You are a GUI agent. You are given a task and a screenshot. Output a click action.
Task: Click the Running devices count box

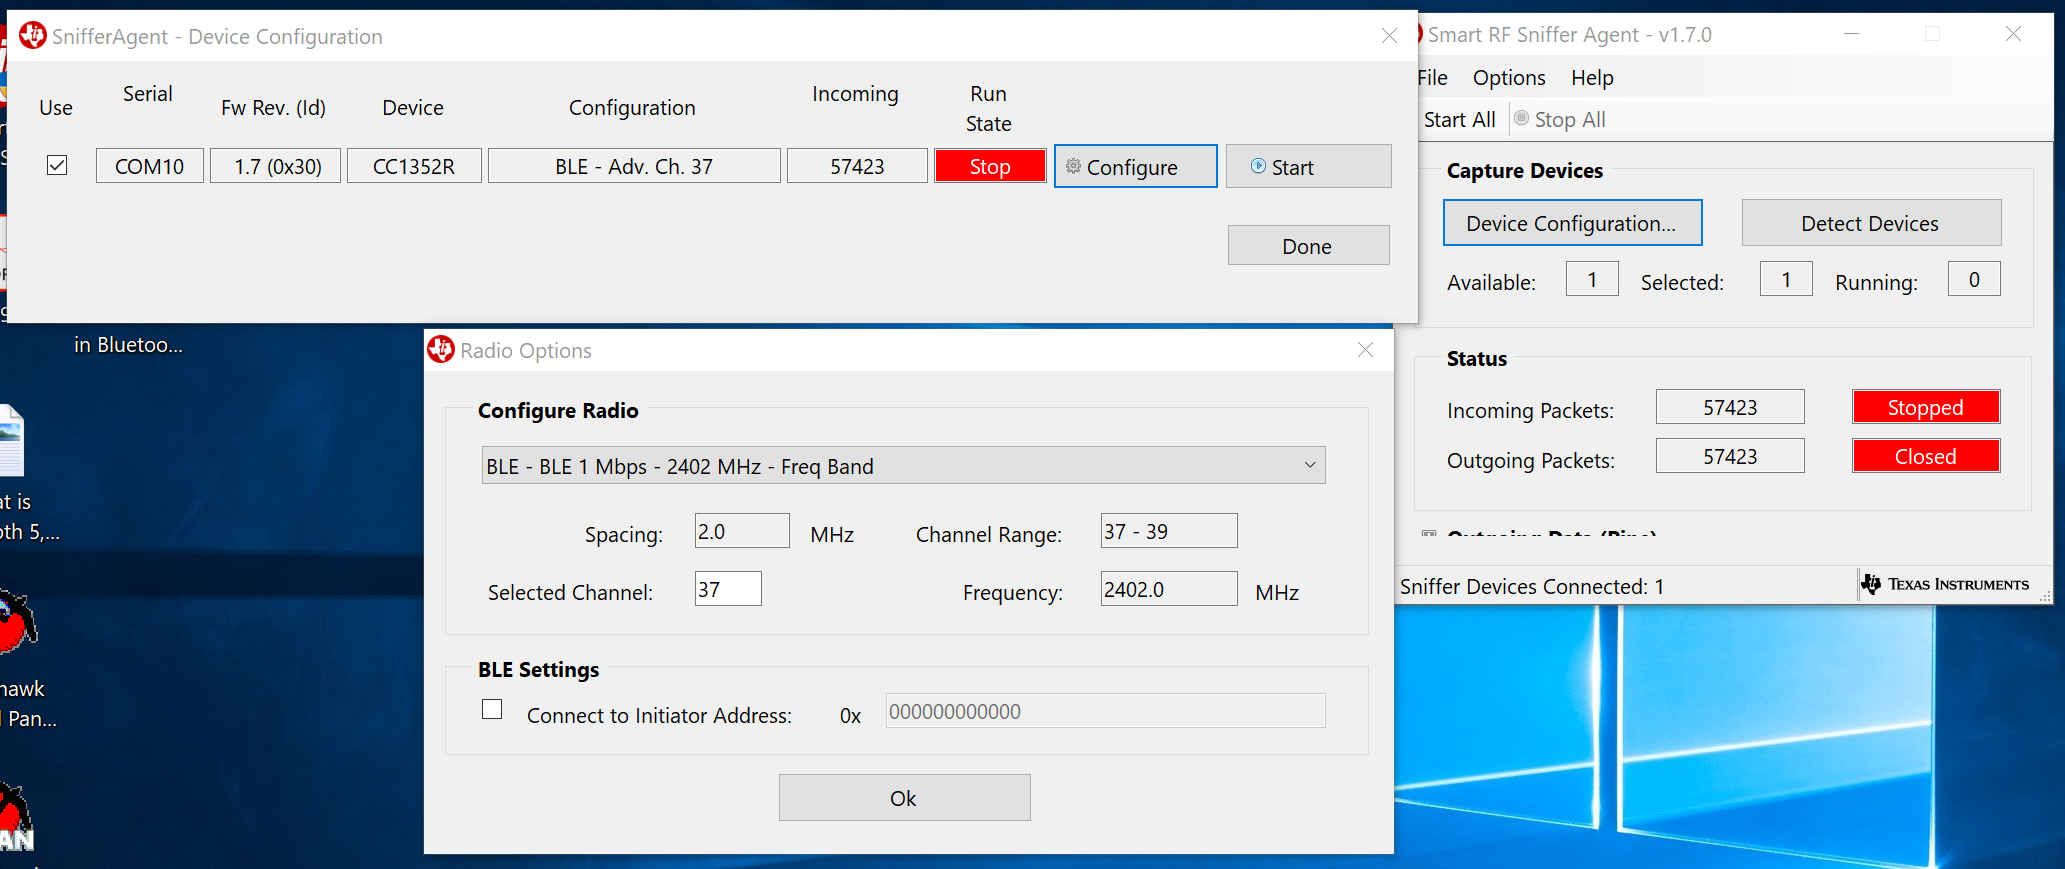[x=1974, y=279]
